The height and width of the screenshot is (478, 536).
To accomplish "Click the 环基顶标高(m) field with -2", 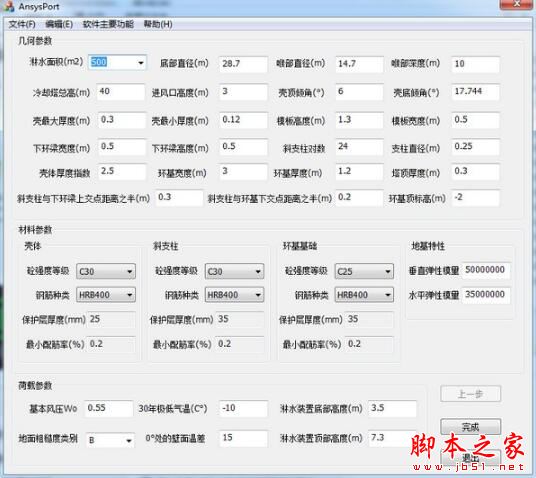I will (x=475, y=198).
